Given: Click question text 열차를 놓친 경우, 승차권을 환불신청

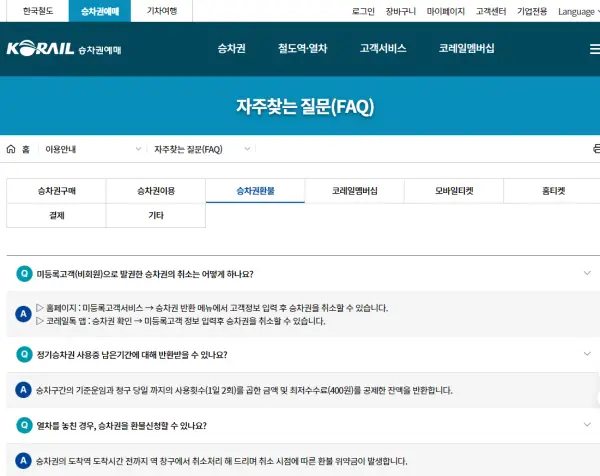Looking at the screenshot, I should [121, 425].
